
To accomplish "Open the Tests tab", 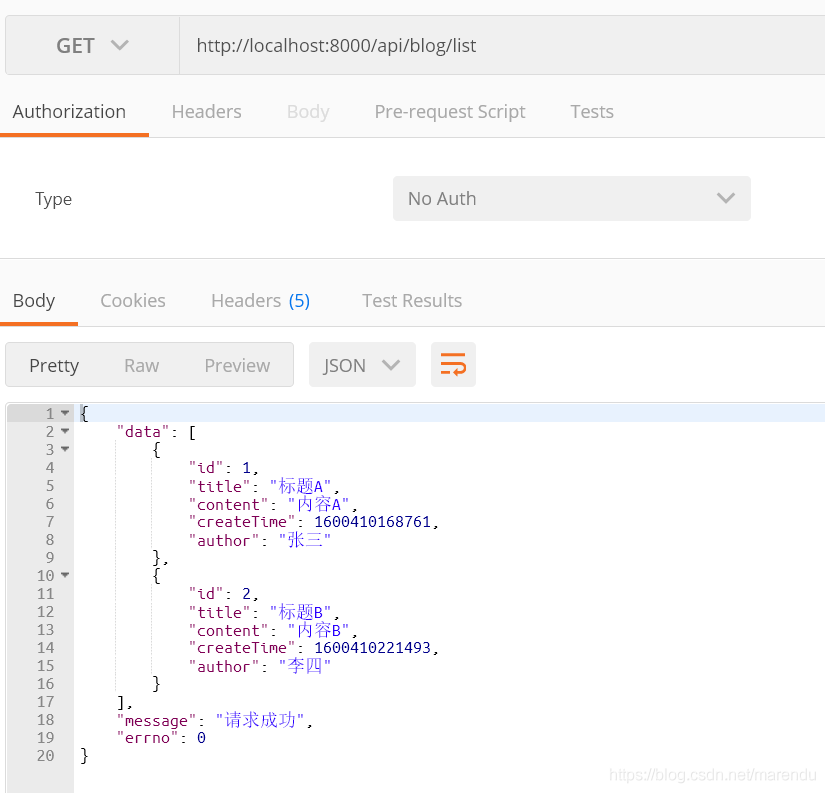I will pyautogui.click(x=592, y=112).
